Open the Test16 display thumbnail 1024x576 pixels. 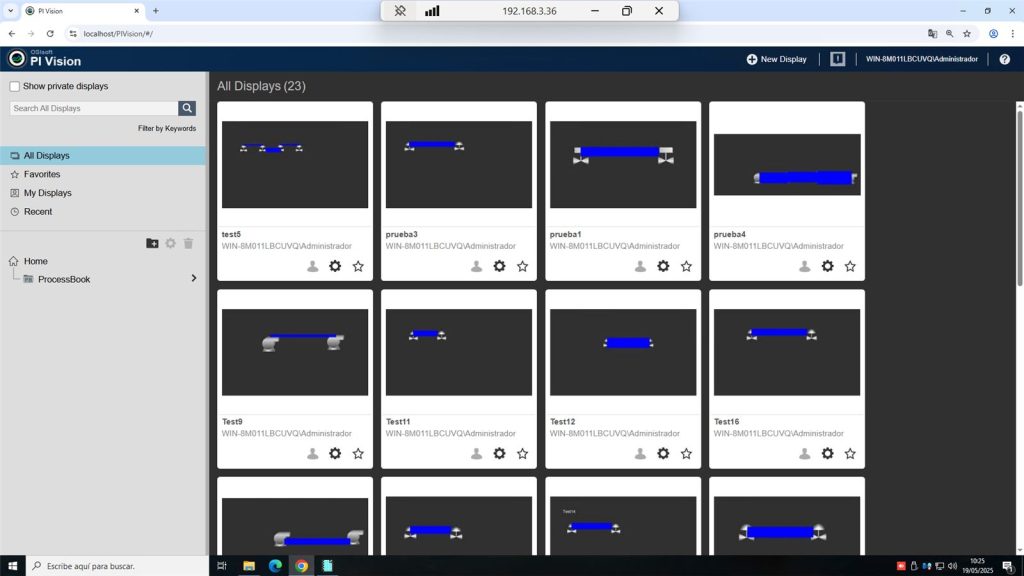tap(787, 352)
